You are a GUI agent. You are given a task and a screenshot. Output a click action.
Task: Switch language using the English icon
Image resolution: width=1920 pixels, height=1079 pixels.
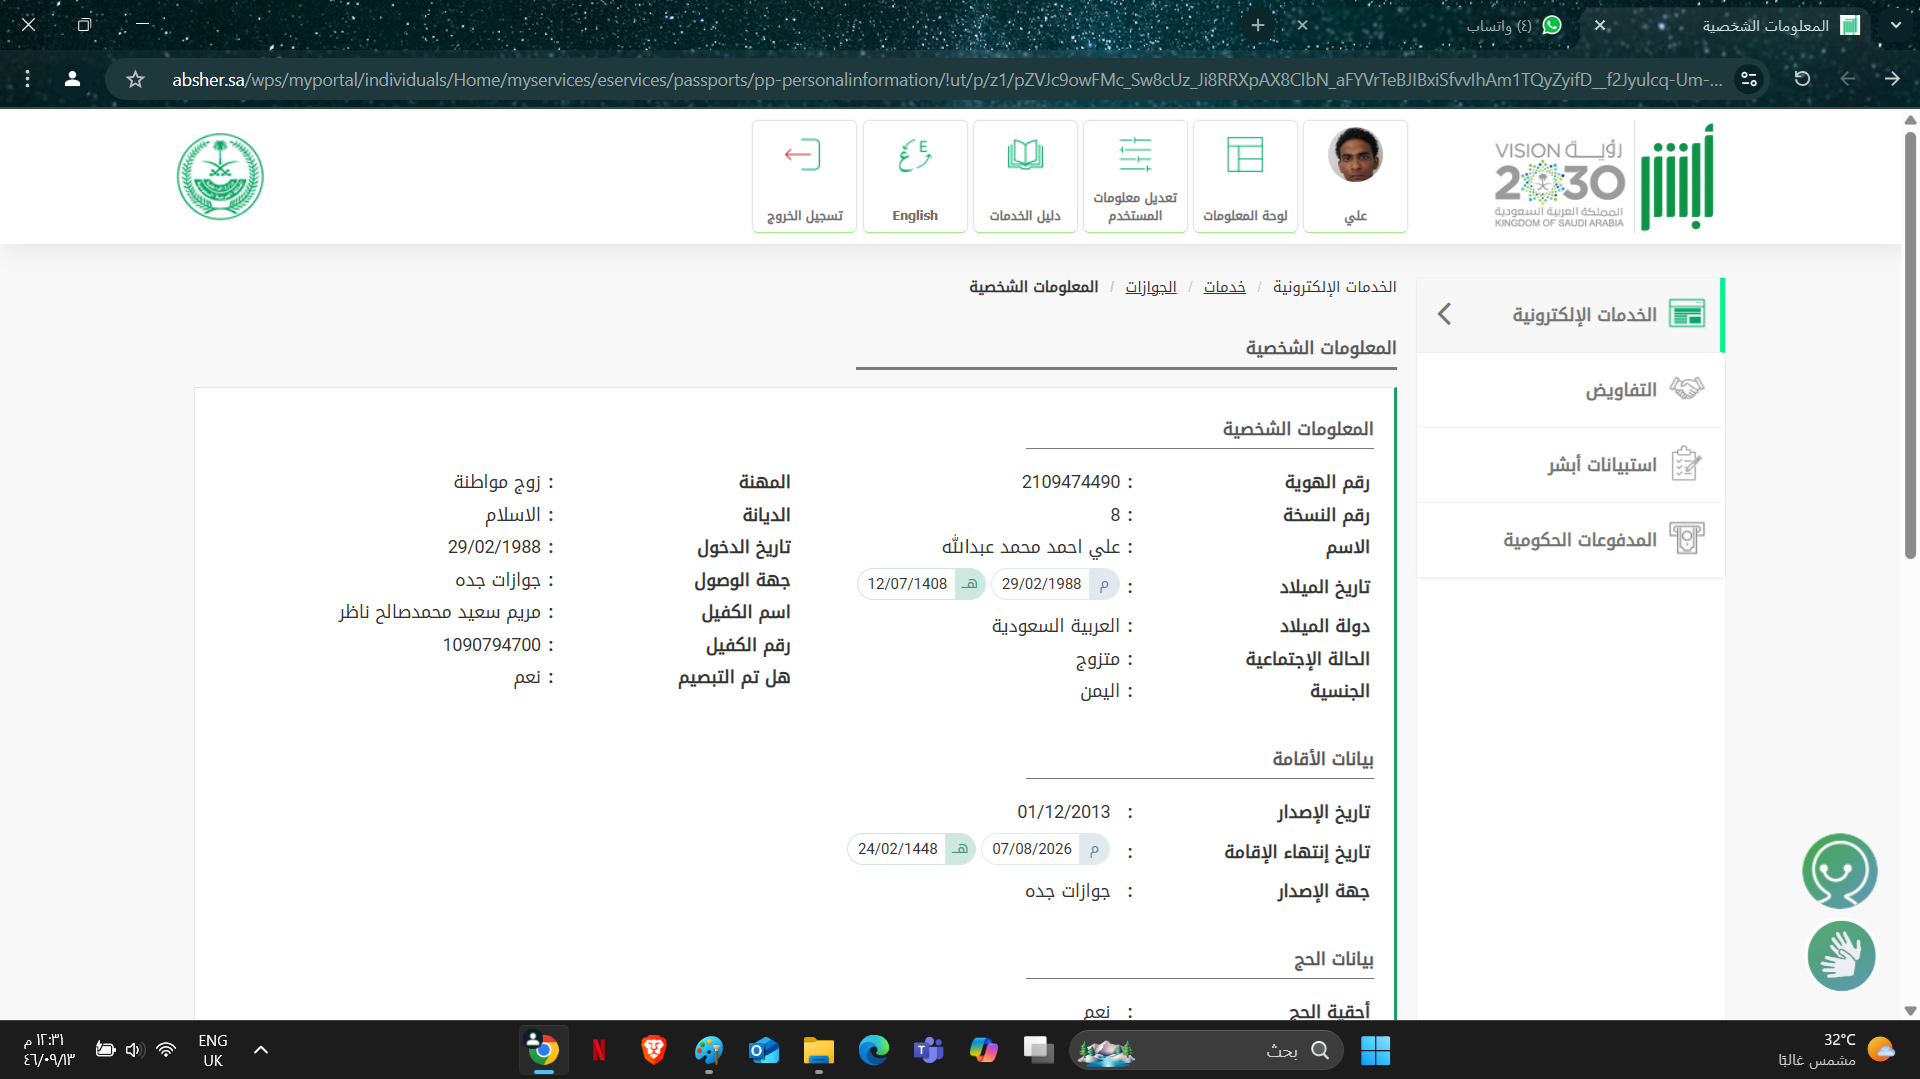click(x=914, y=176)
